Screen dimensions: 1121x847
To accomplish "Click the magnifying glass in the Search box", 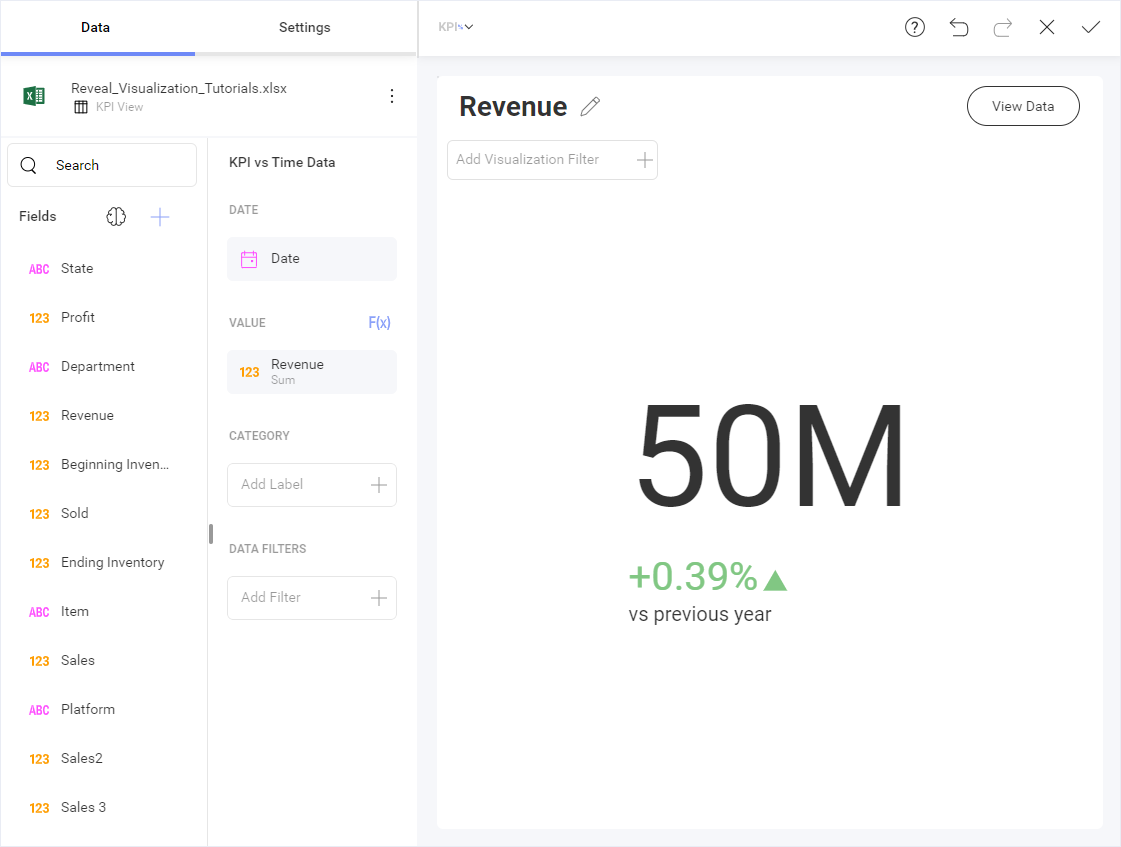I will [x=28, y=165].
